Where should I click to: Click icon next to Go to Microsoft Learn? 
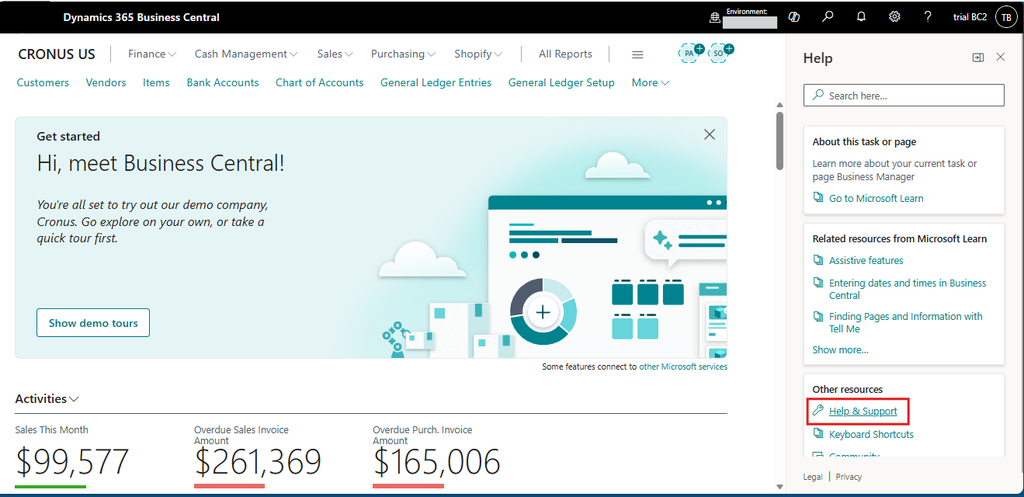point(818,198)
